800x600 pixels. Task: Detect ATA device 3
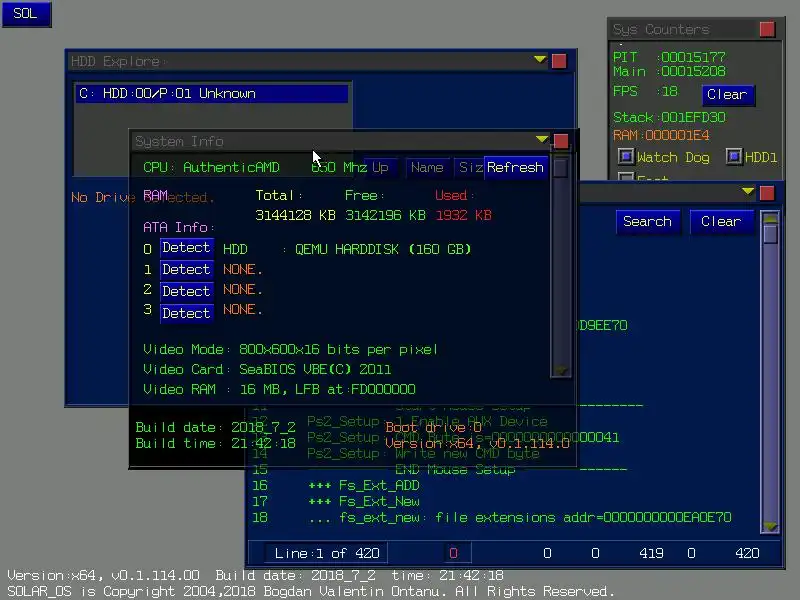pyautogui.click(x=186, y=313)
